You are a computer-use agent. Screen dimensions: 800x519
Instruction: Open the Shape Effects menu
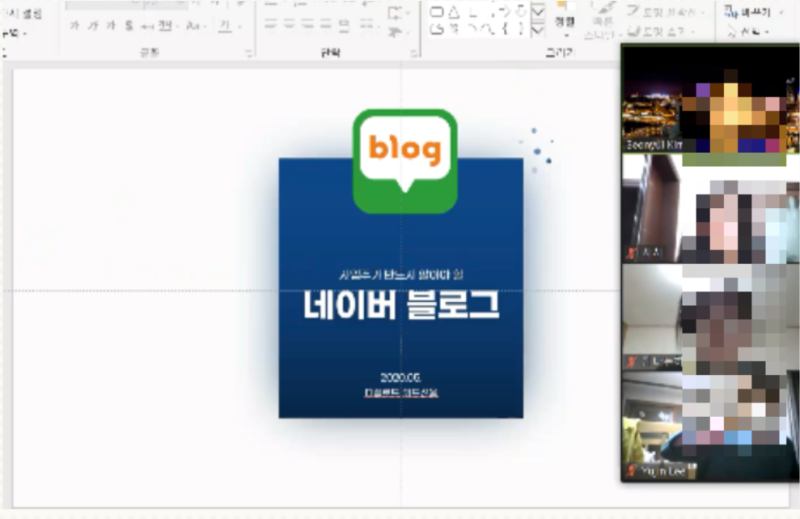click(661, 32)
